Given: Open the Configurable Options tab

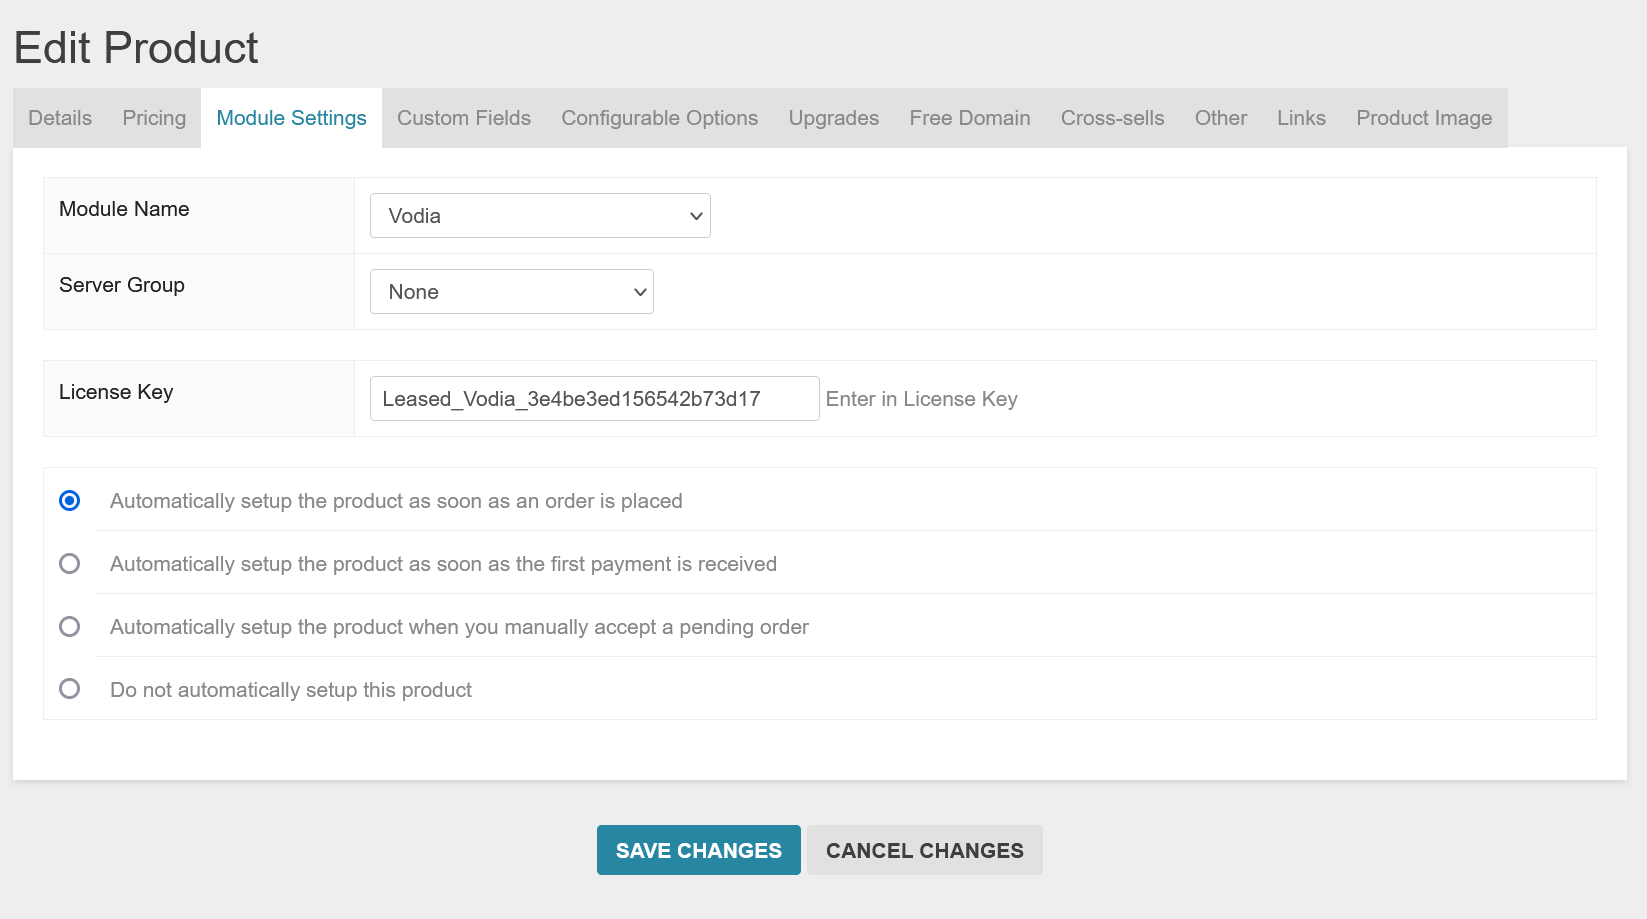Looking at the screenshot, I should coord(660,118).
